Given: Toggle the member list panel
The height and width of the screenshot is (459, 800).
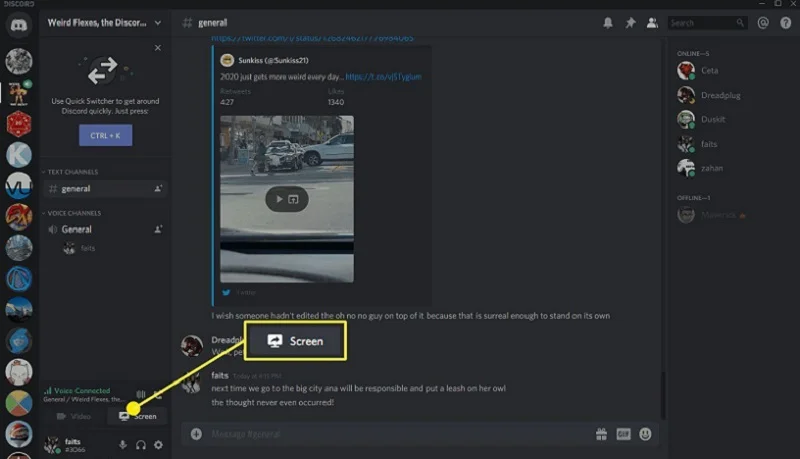Looking at the screenshot, I should point(652,23).
